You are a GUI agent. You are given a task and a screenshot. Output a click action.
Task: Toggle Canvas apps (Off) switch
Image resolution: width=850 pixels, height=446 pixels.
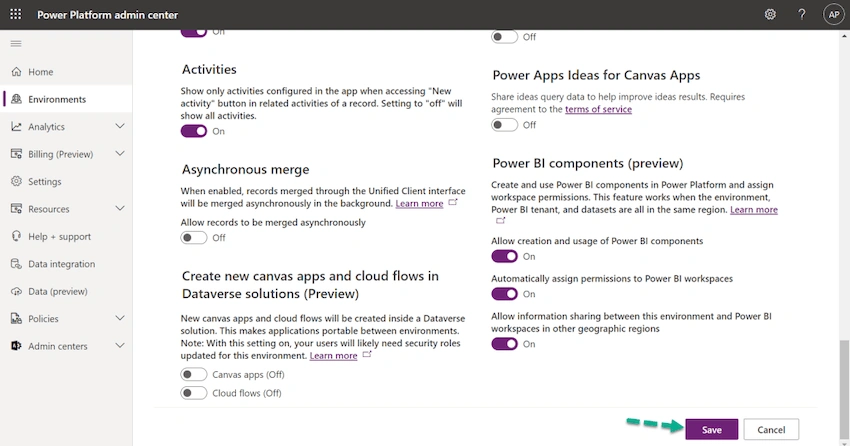[x=194, y=374]
